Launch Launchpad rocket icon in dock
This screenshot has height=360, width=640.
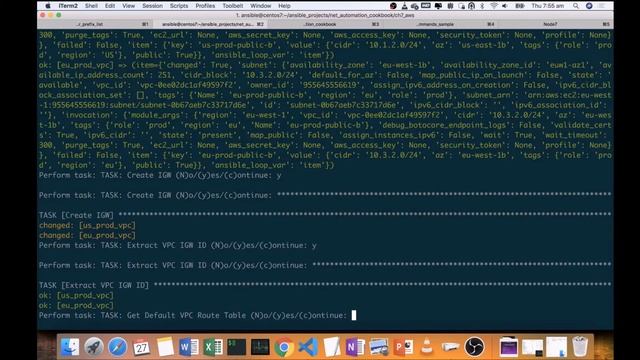point(93,347)
